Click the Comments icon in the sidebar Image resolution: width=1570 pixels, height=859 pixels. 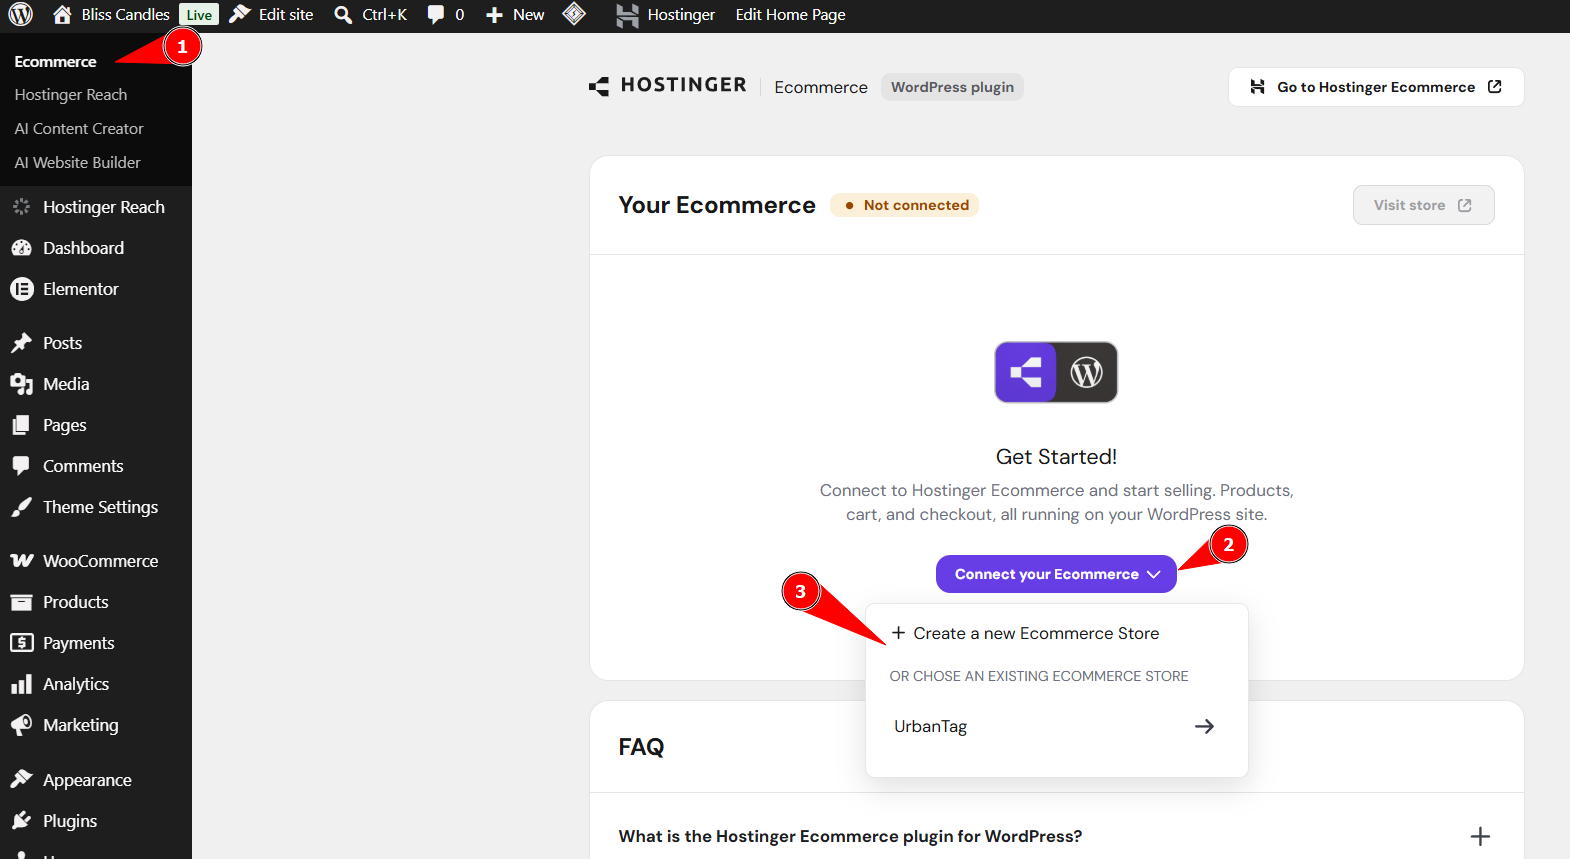pos(21,466)
